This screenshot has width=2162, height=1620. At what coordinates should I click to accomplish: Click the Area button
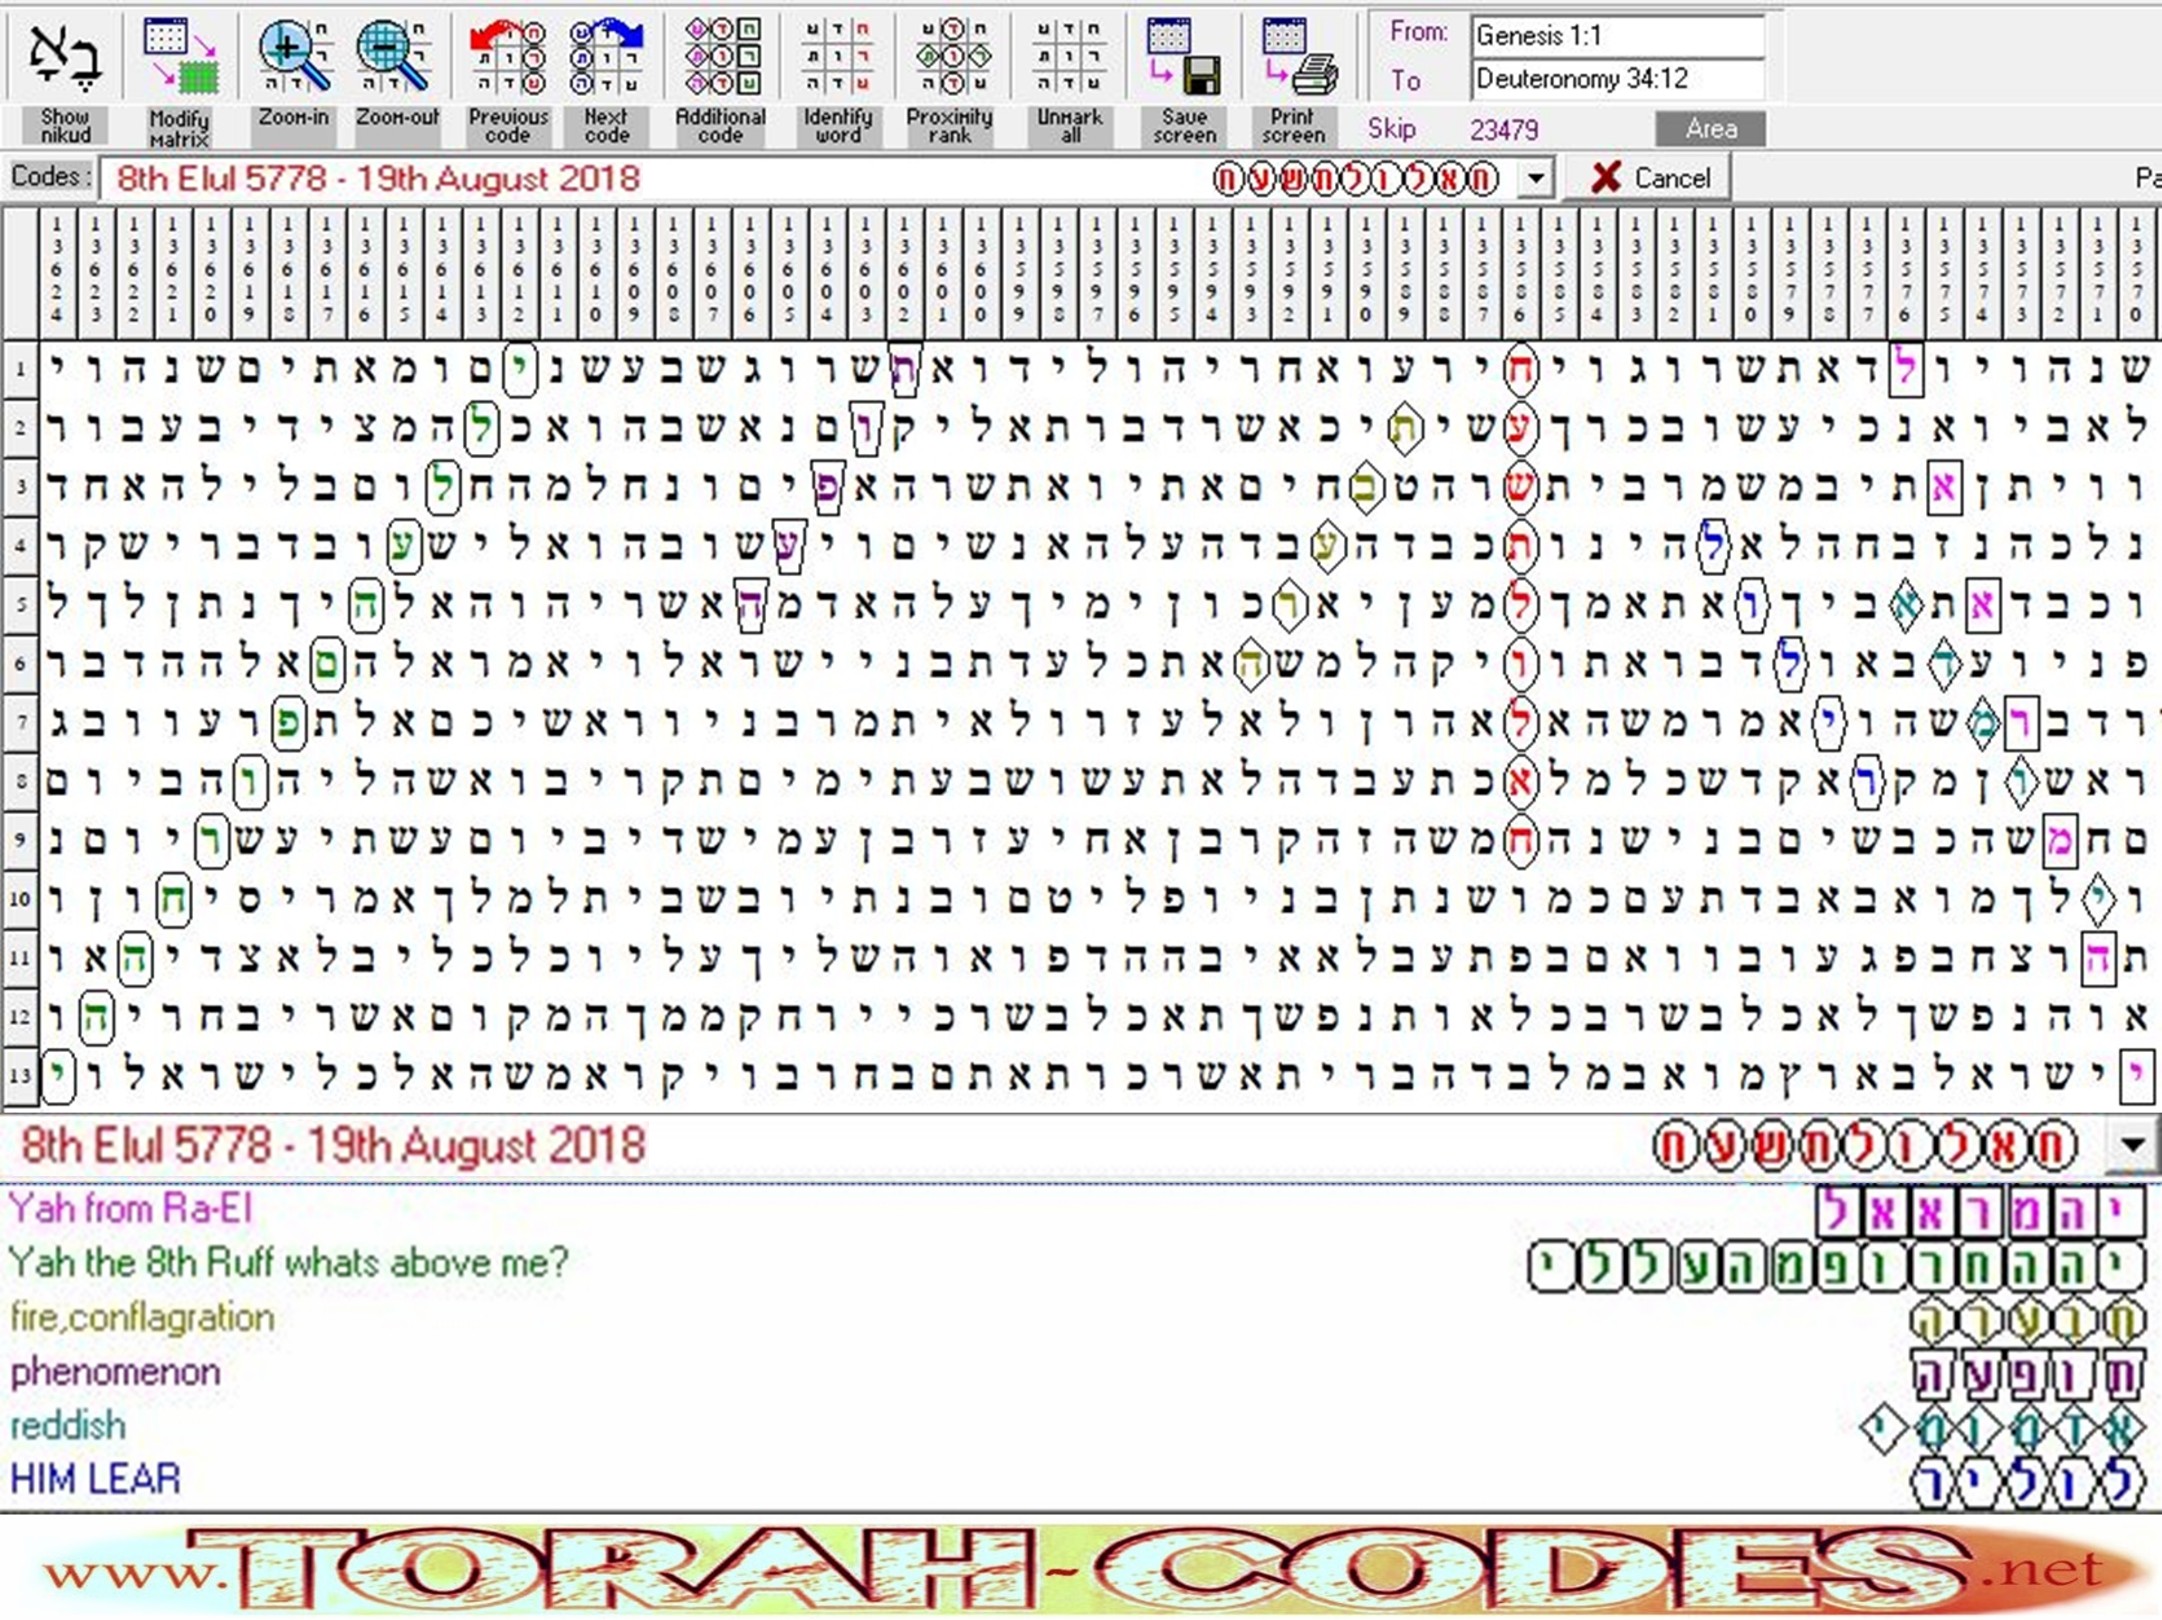(x=1710, y=129)
